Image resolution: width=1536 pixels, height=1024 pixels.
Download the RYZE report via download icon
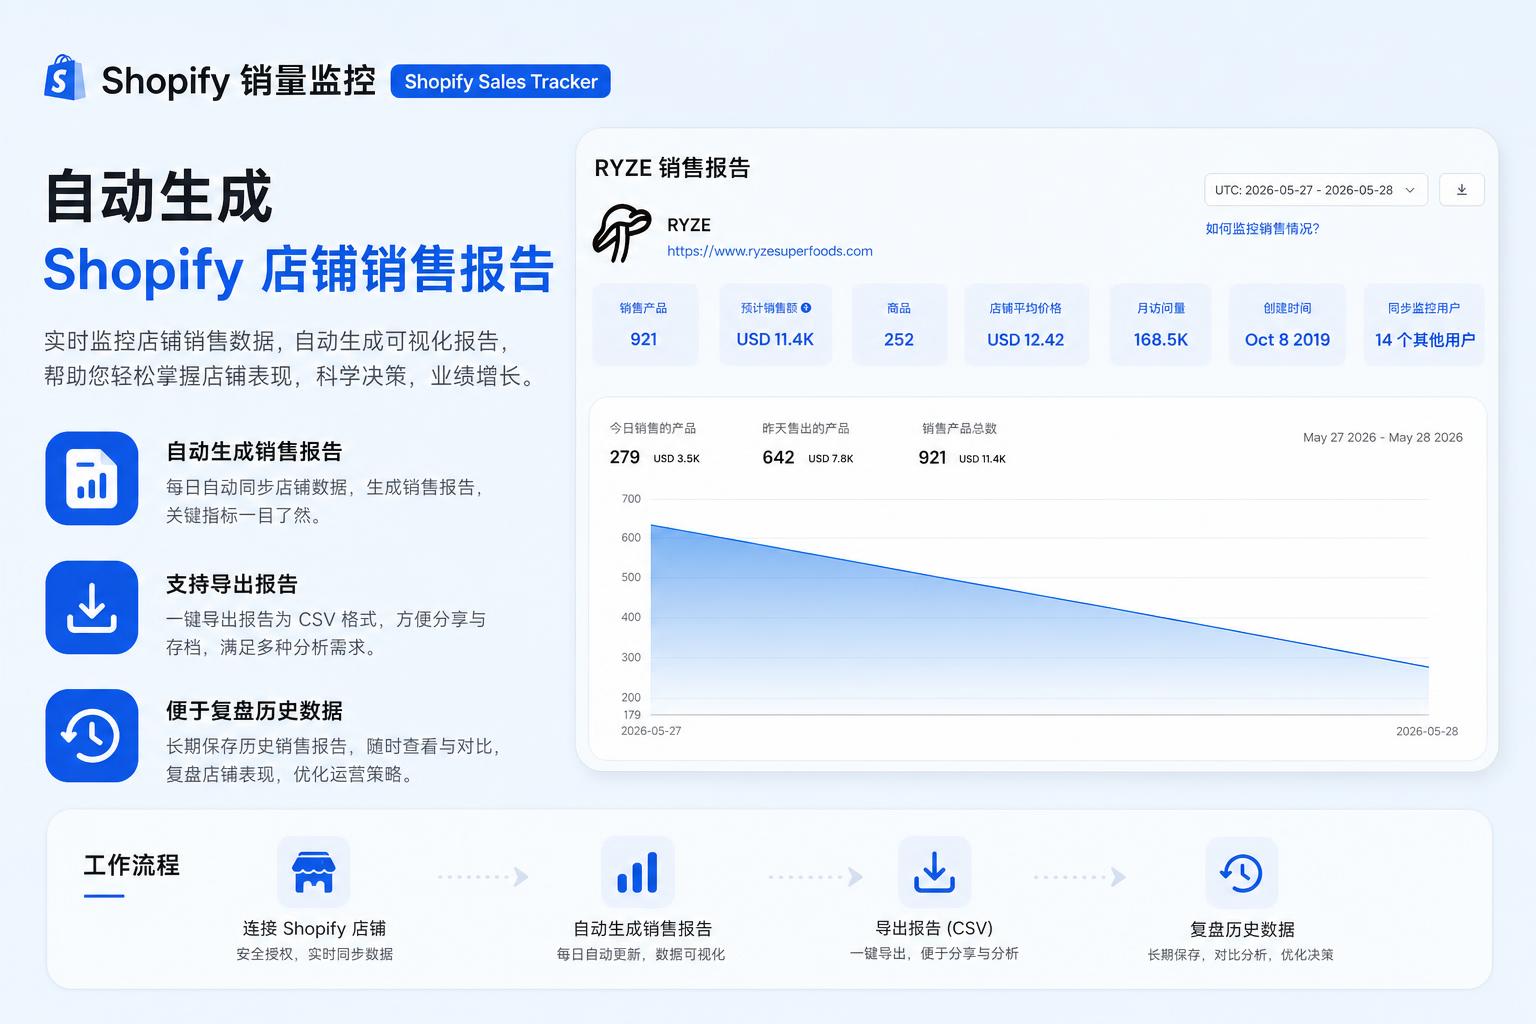coord(1461,190)
